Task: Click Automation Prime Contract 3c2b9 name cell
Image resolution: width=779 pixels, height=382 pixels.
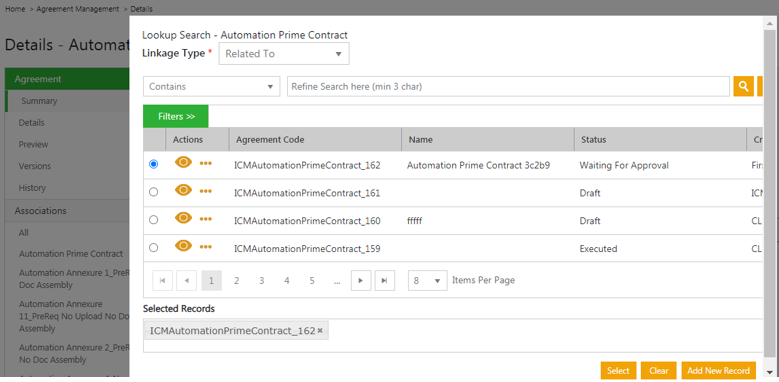Action: 478,165
